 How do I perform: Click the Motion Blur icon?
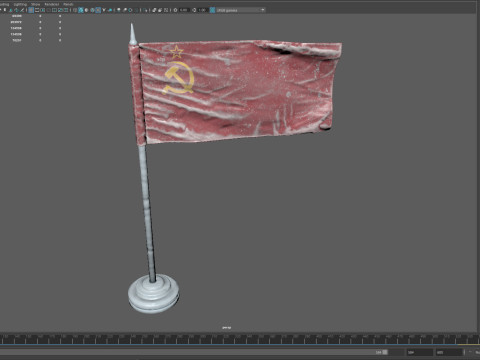point(125,10)
